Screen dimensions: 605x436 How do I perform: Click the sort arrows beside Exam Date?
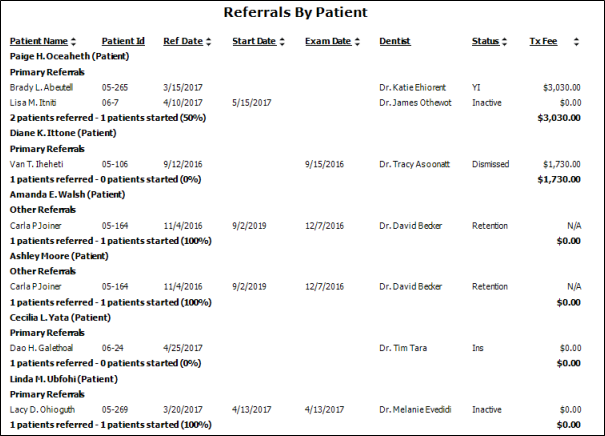[356, 42]
